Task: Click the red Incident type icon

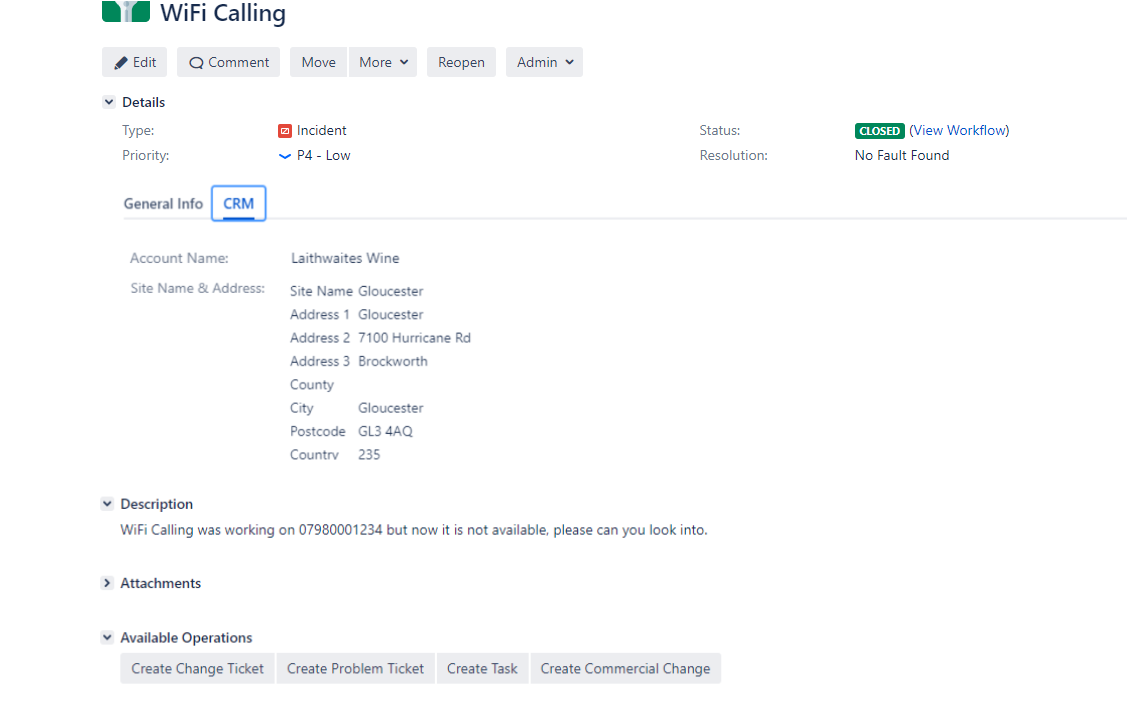Action: click(x=285, y=131)
